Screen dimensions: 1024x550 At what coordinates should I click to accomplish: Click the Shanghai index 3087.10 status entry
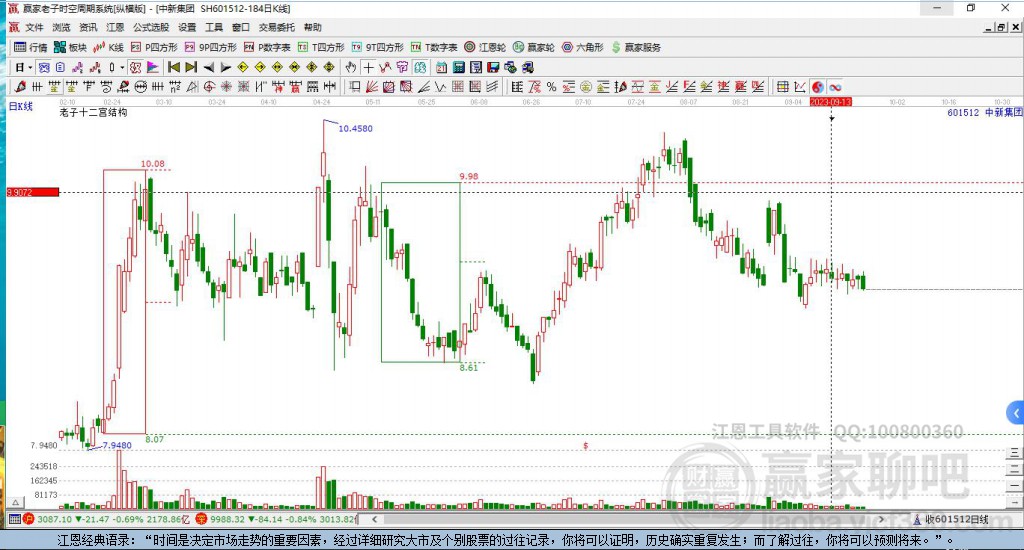pos(105,519)
